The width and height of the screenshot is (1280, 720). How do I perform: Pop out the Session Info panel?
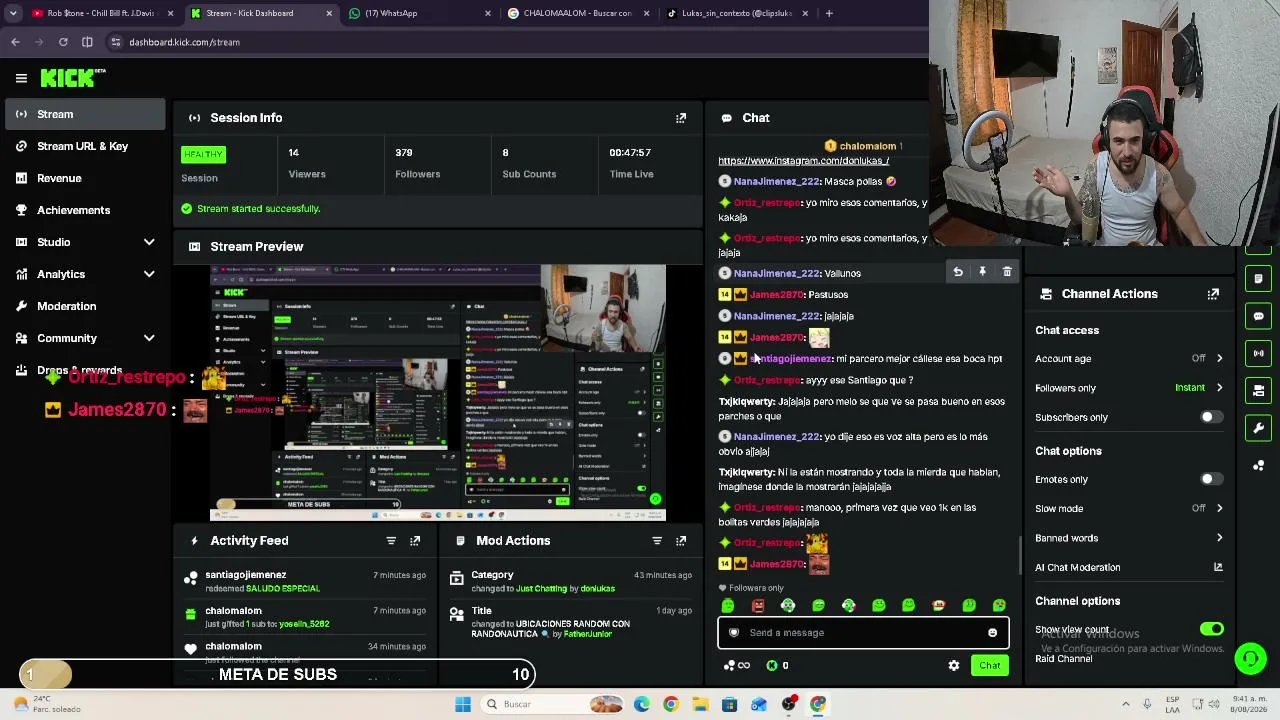681,118
